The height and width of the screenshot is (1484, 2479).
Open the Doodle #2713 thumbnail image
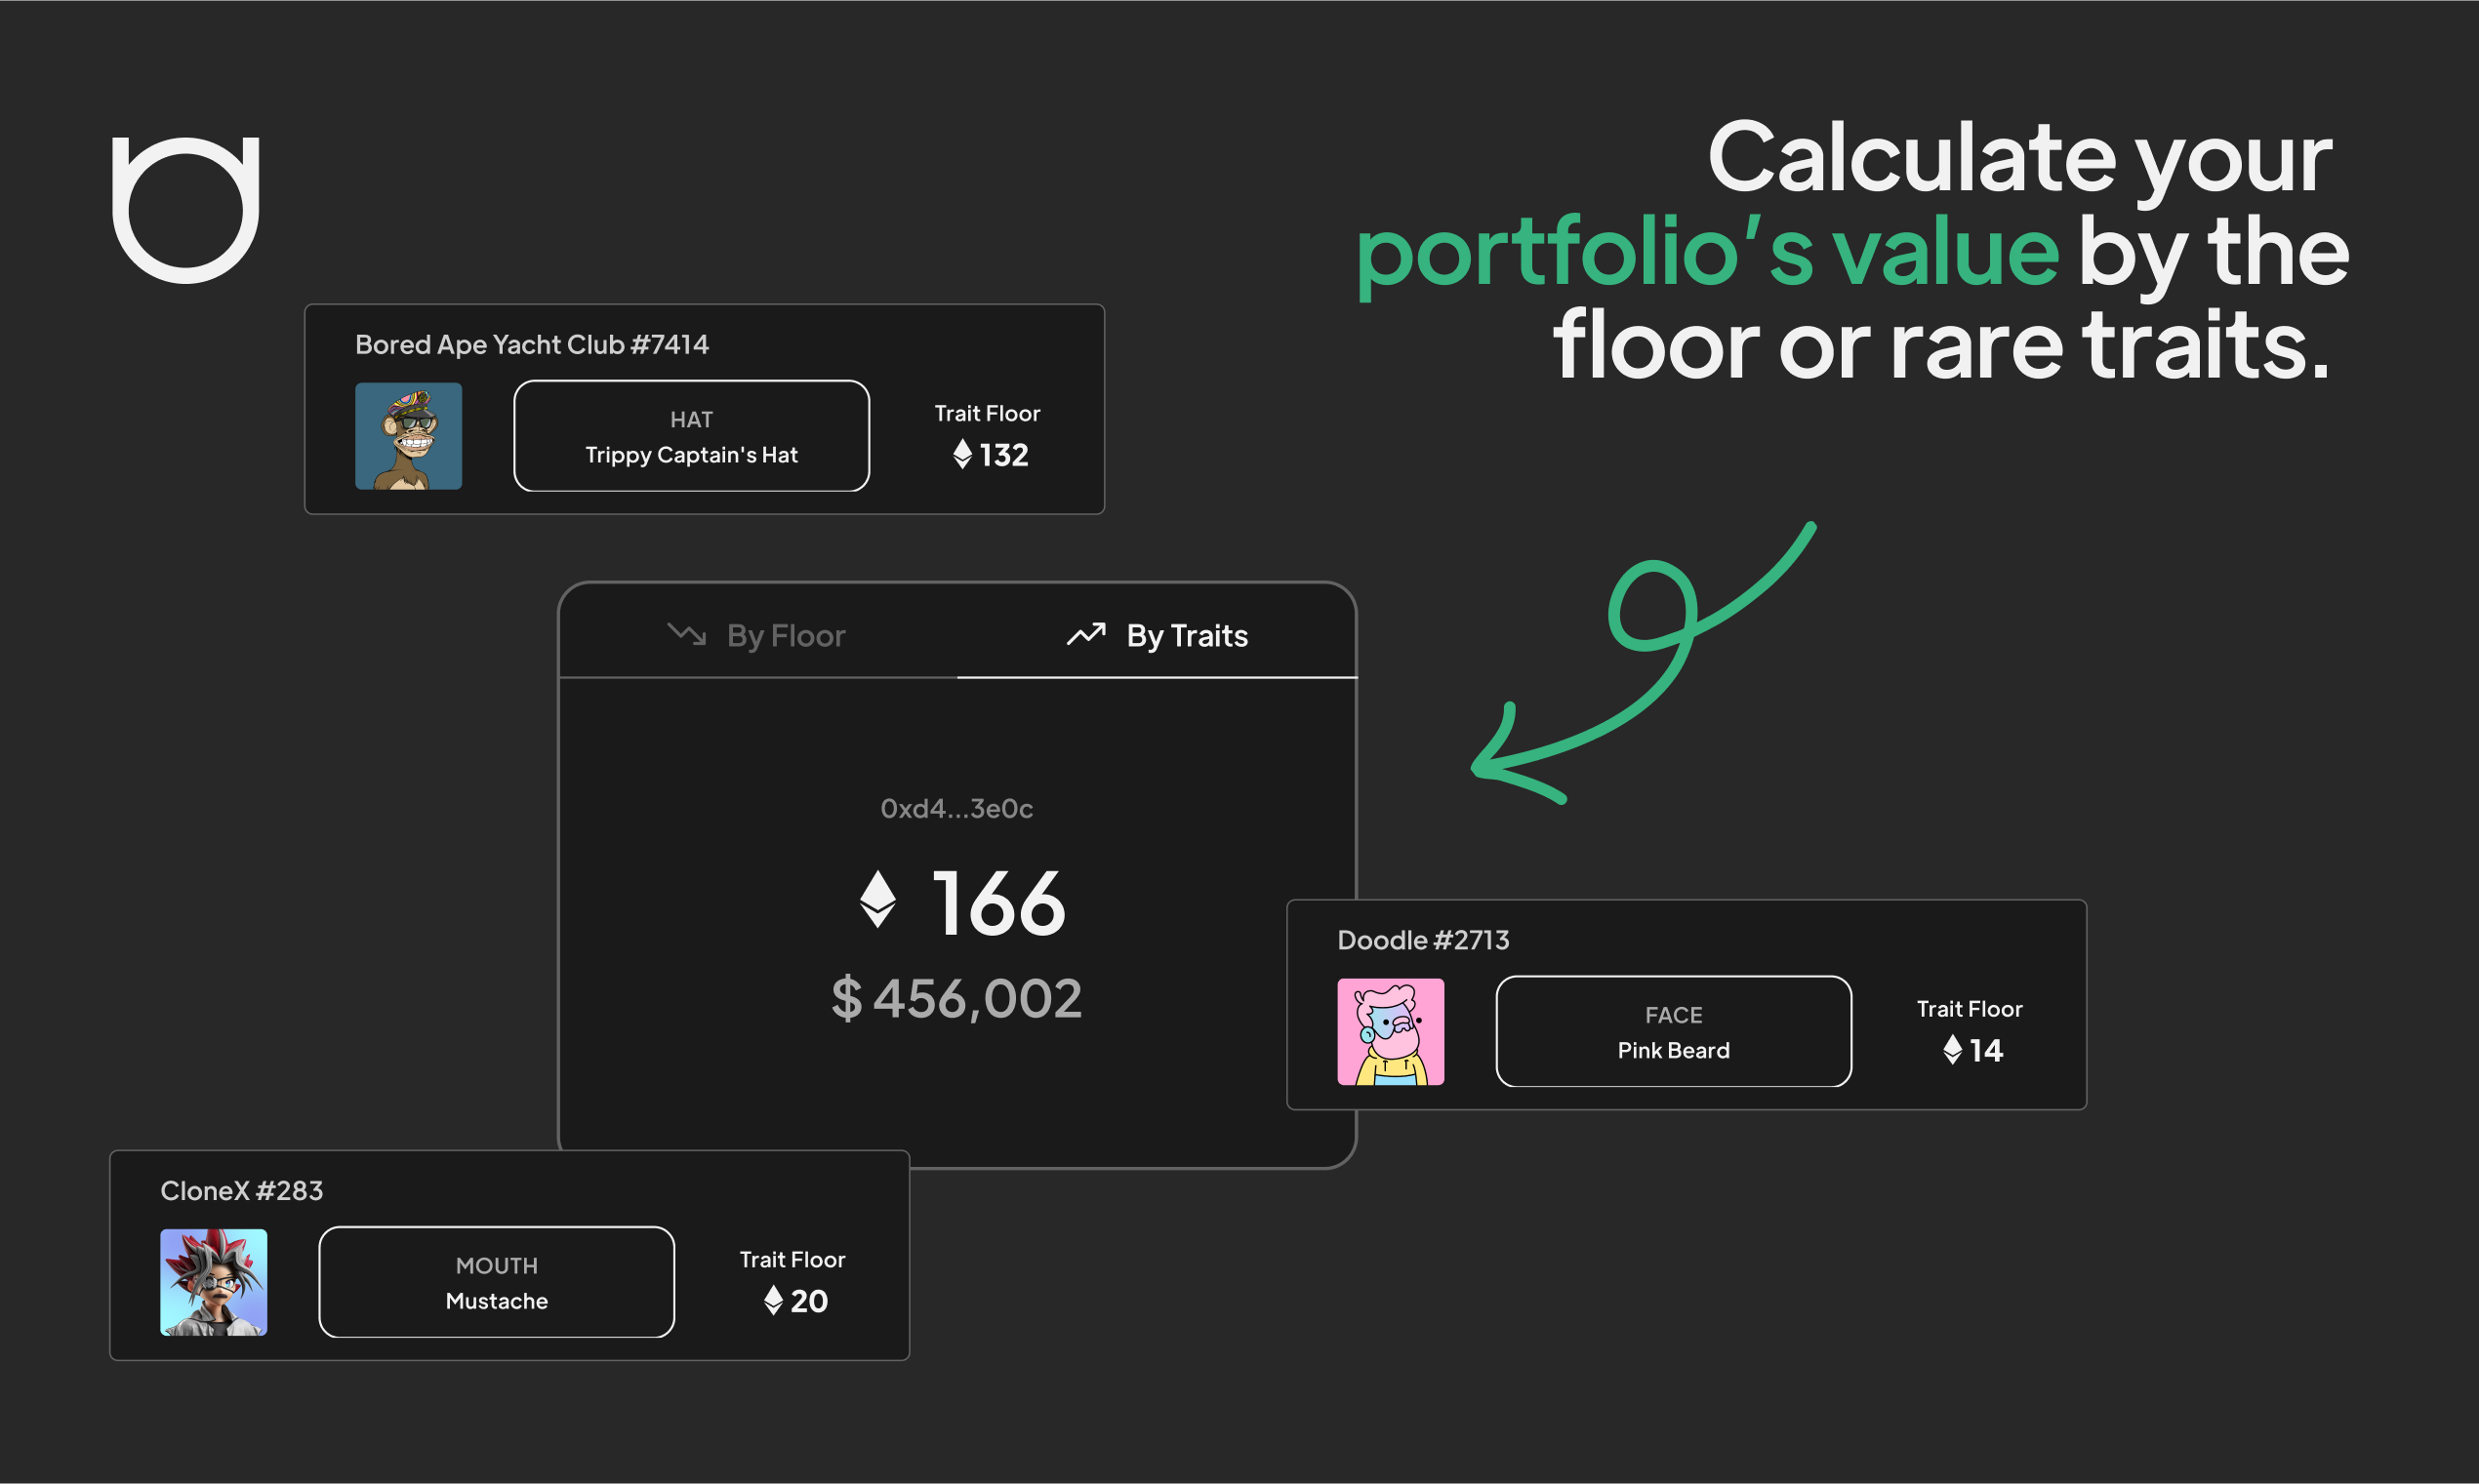[x=1390, y=1031]
